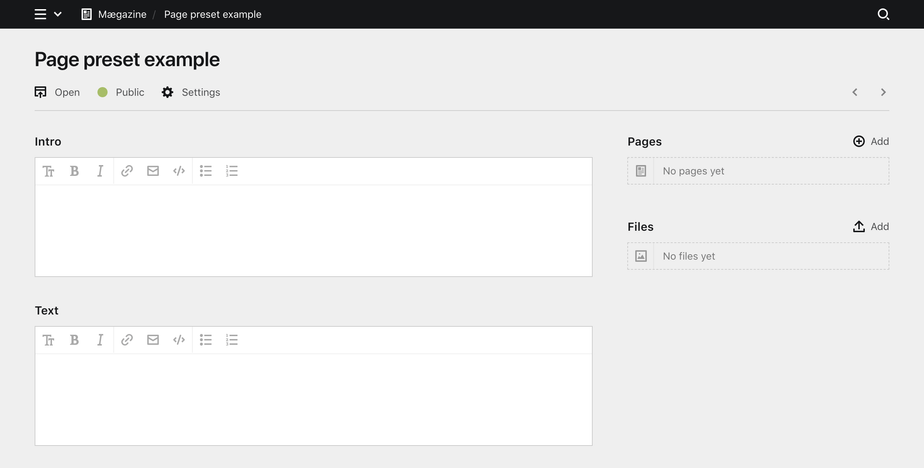
Task: Add a new page in Pages
Action: pyautogui.click(x=870, y=141)
